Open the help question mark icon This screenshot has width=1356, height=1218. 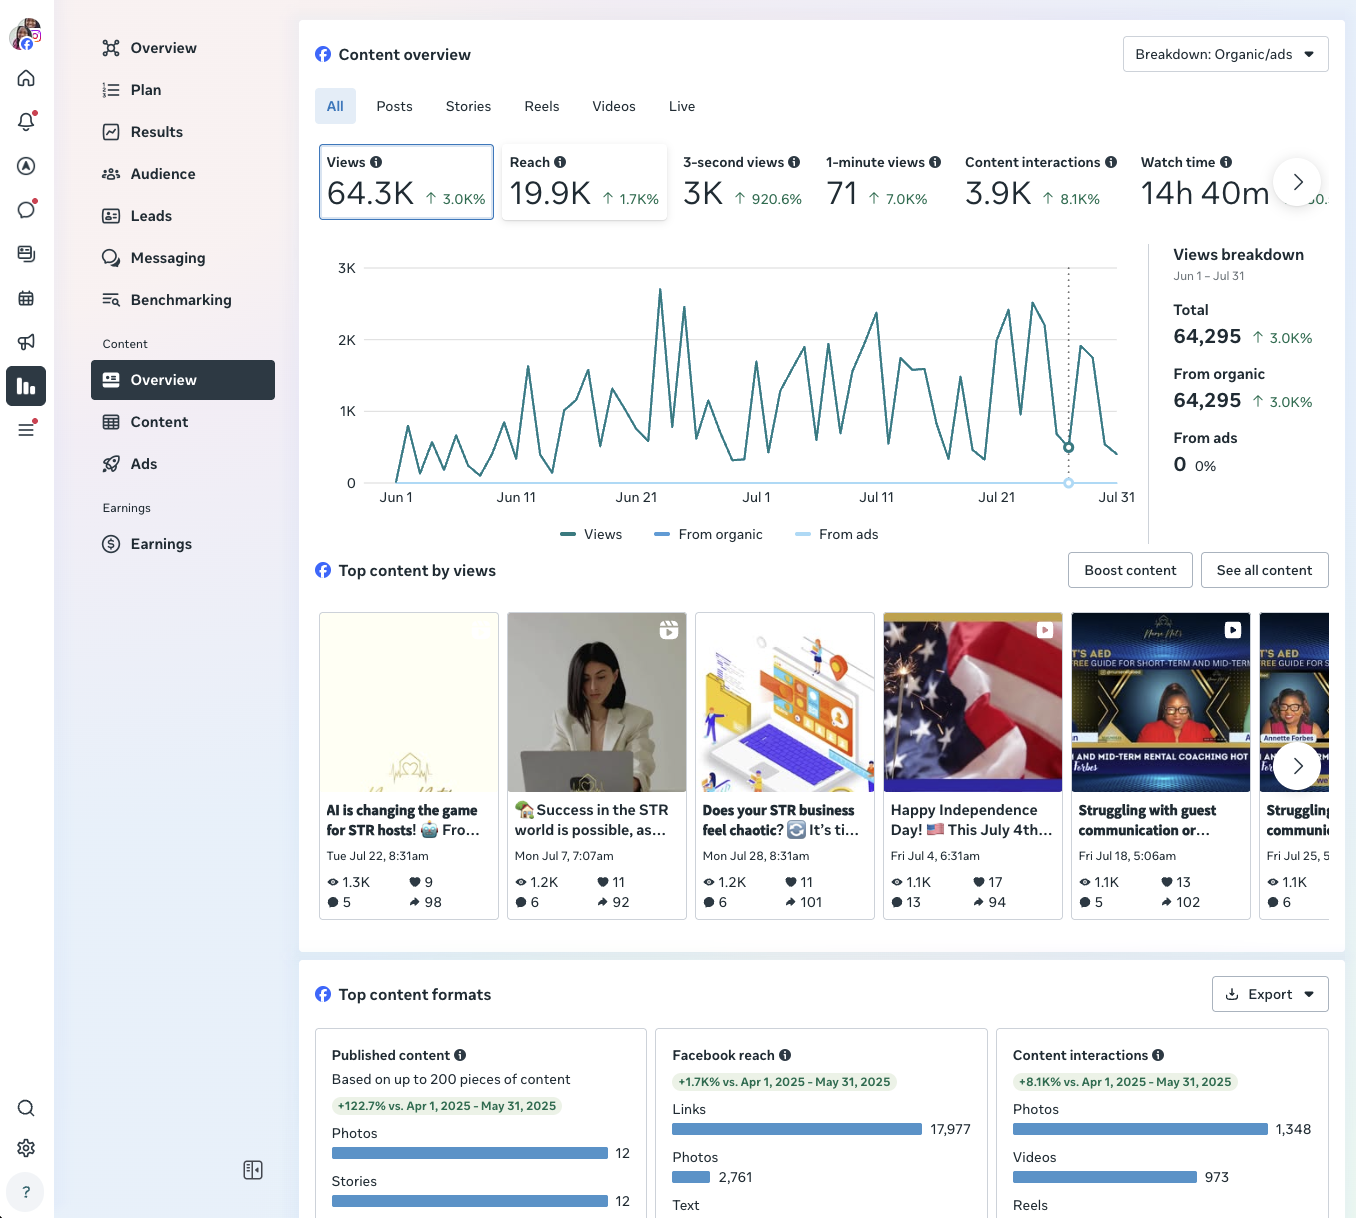click(26, 1192)
